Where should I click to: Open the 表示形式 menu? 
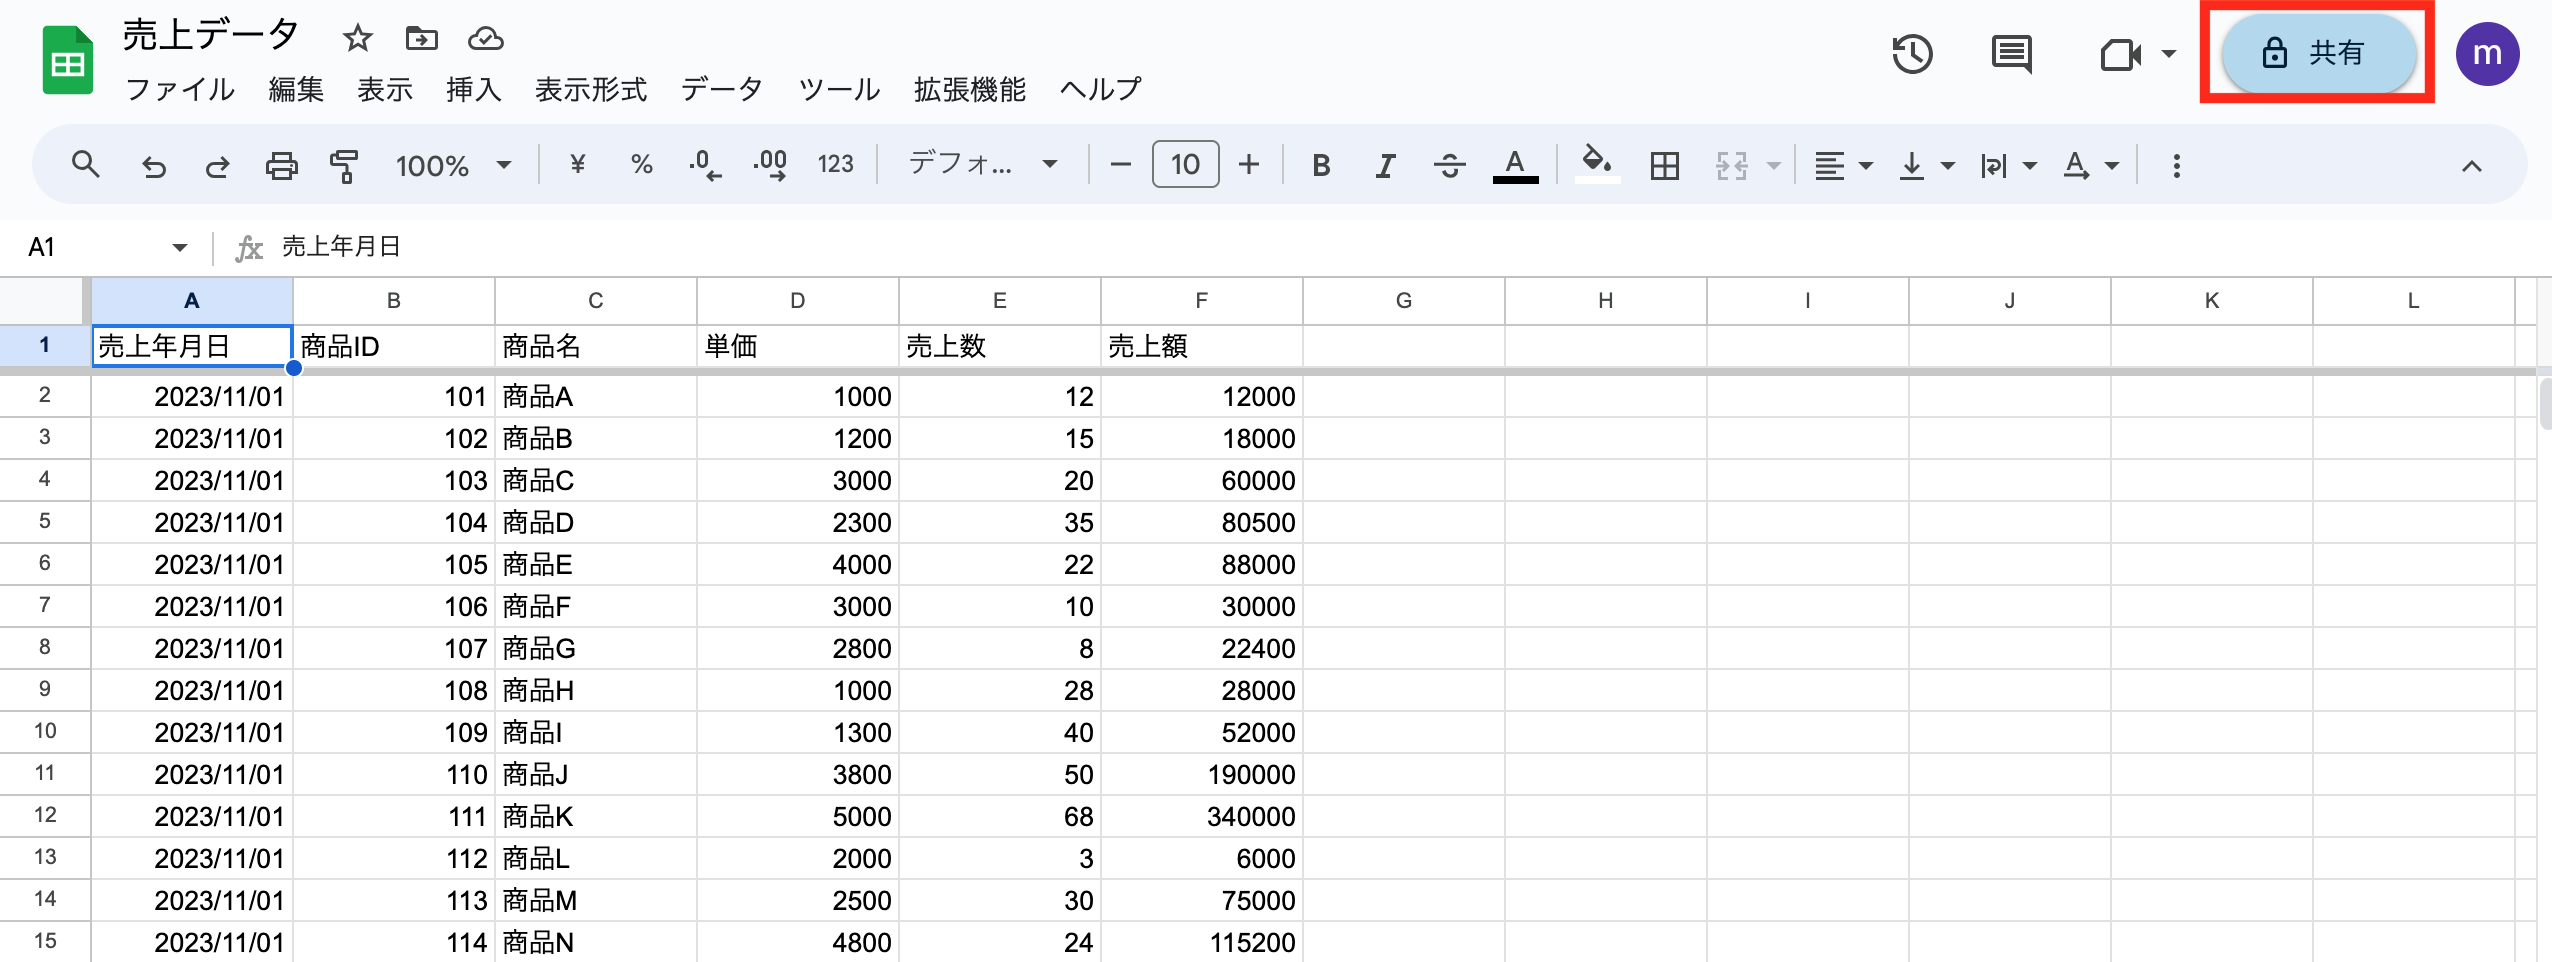(x=591, y=90)
